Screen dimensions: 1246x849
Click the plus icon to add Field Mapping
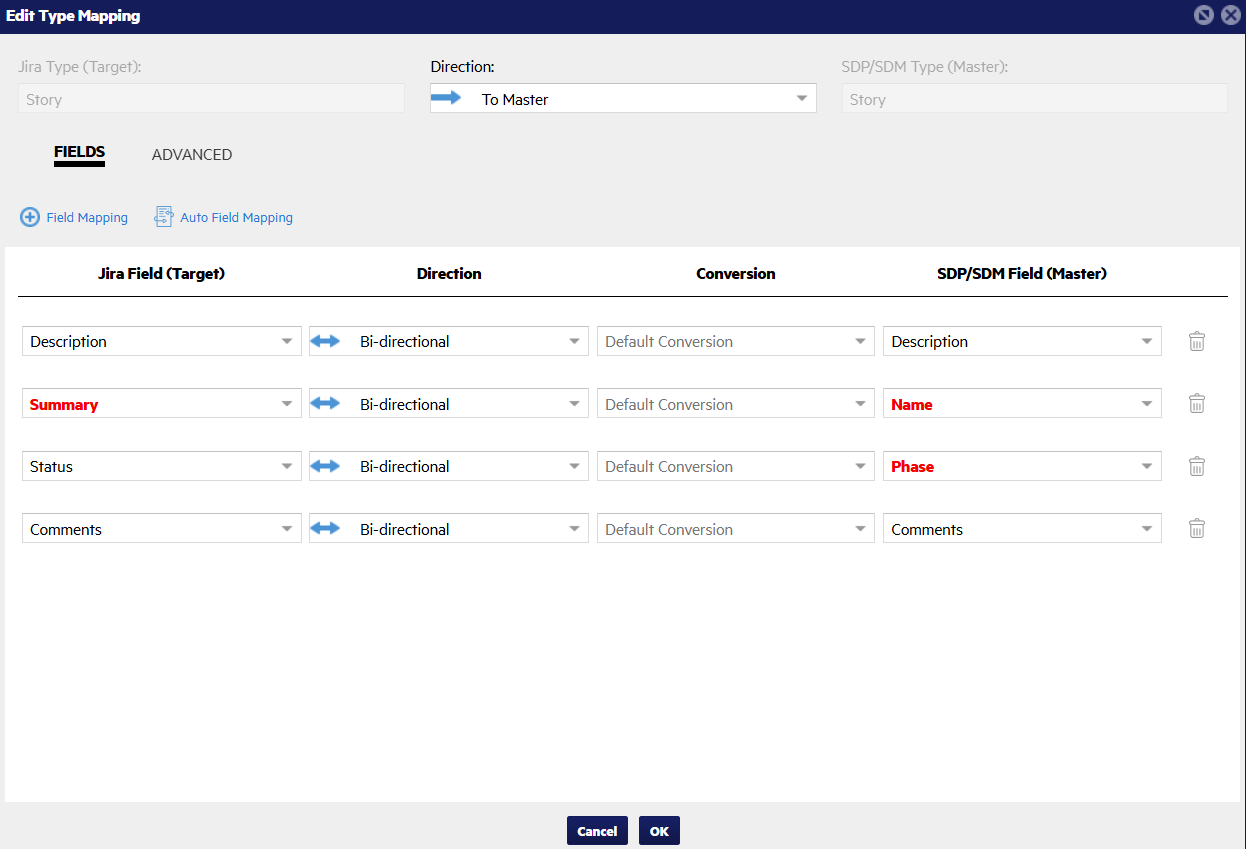(30, 217)
